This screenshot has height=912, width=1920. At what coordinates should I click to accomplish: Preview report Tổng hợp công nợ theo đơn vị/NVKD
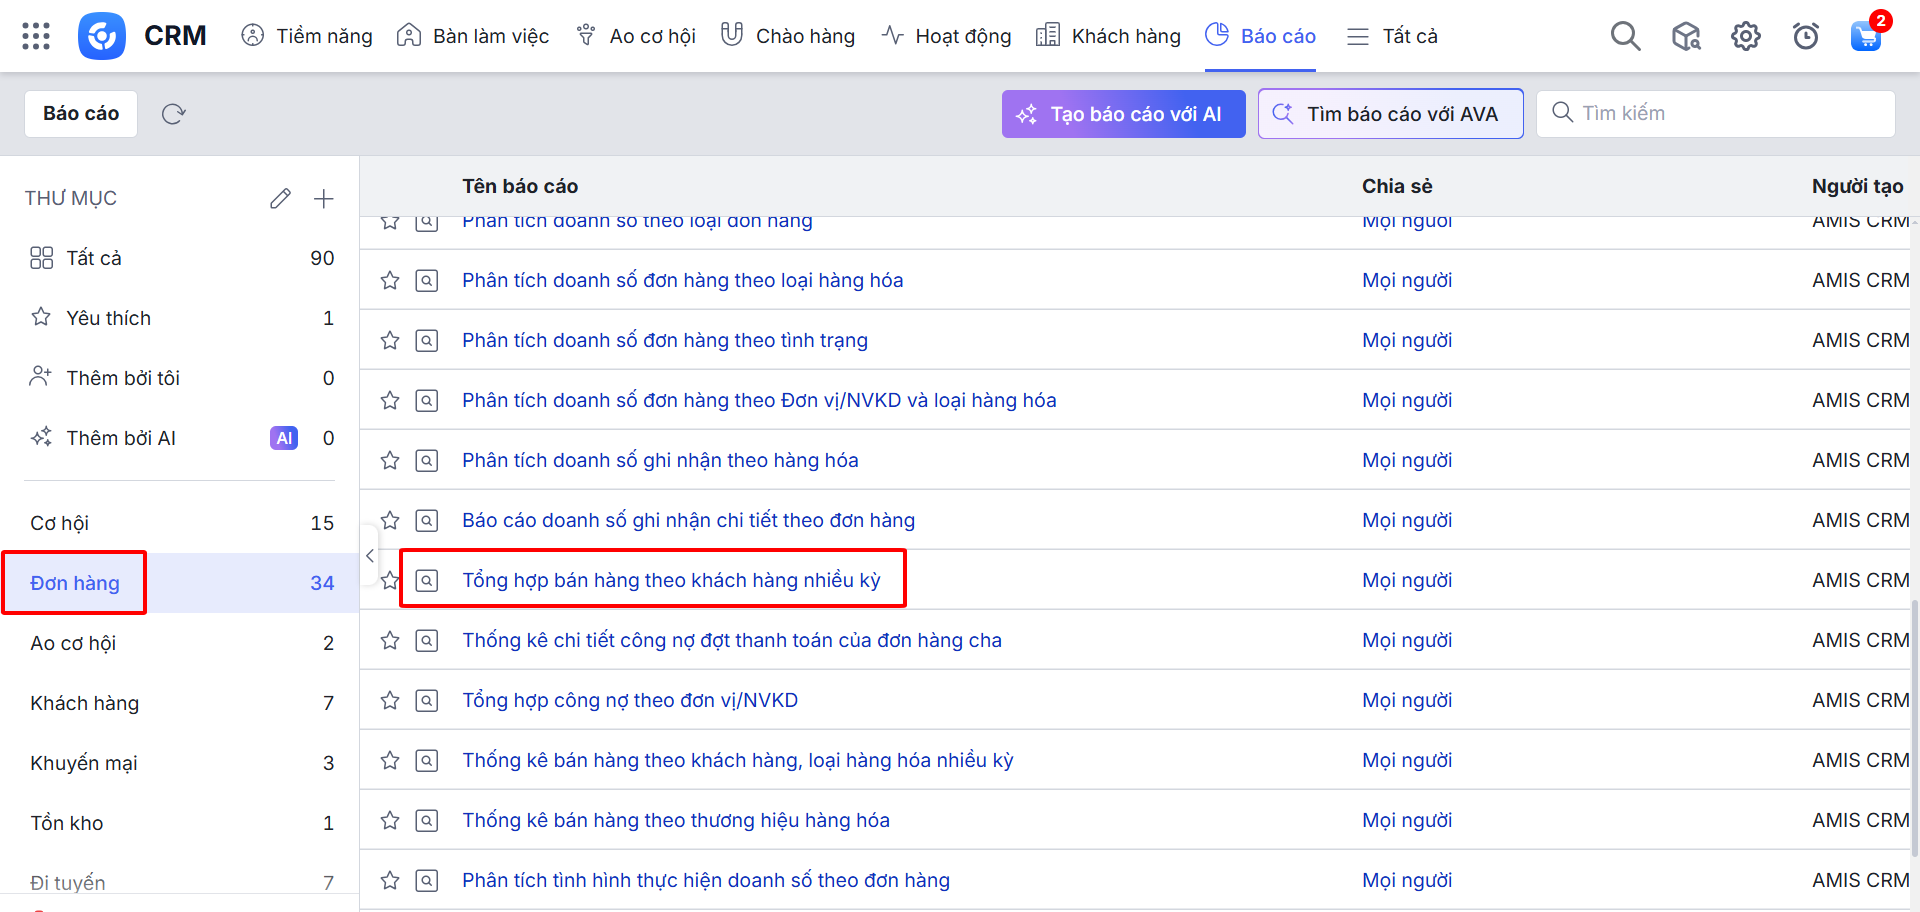click(x=427, y=701)
